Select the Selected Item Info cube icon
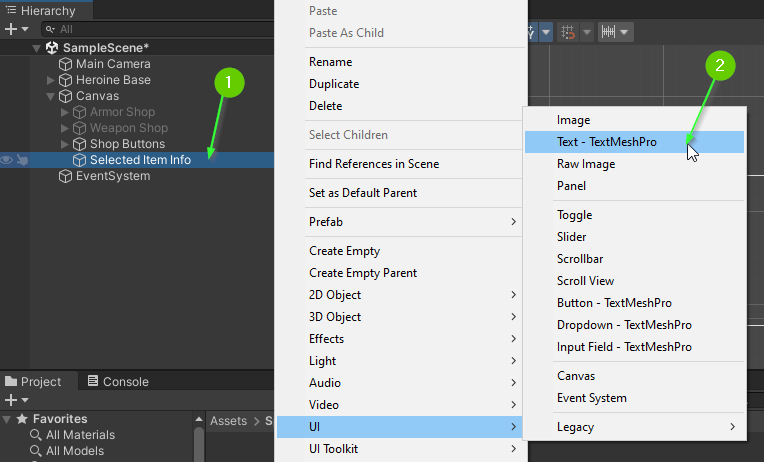The height and width of the screenshot is (462, 764). [79, 160]
